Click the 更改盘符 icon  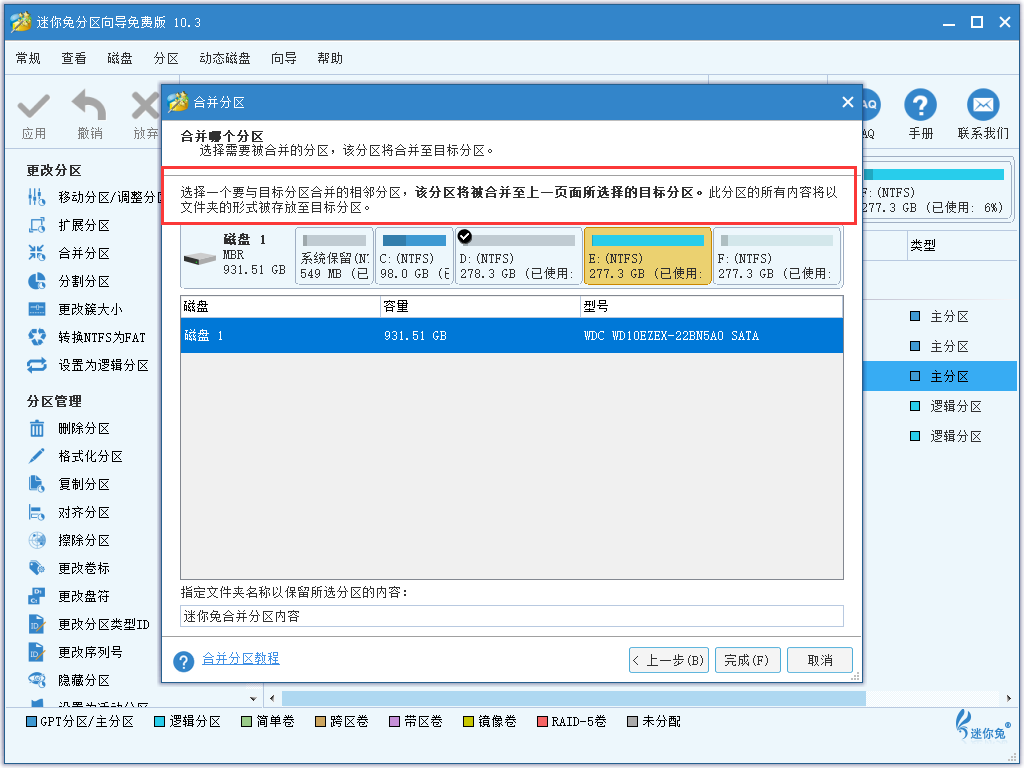point(37,596)
